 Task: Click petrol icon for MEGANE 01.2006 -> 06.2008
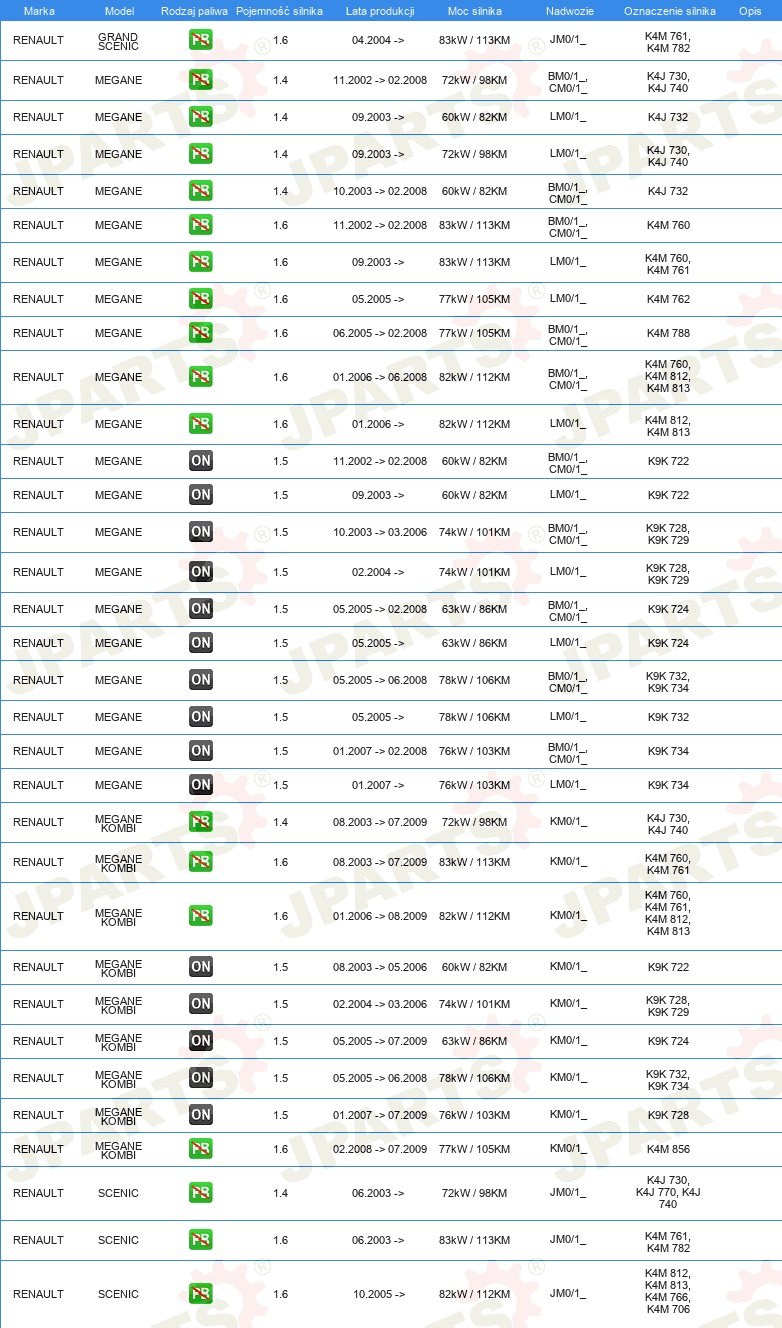coord(201,377)
